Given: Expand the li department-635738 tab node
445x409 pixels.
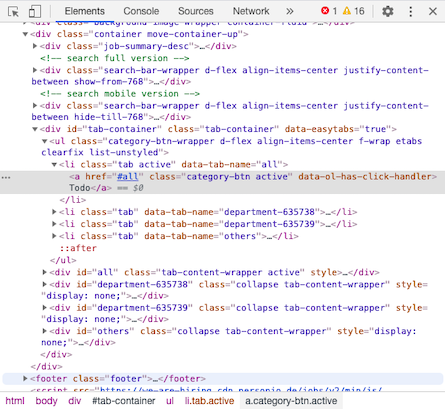Looking at the screenshot, I should click(x=54, y=212).
